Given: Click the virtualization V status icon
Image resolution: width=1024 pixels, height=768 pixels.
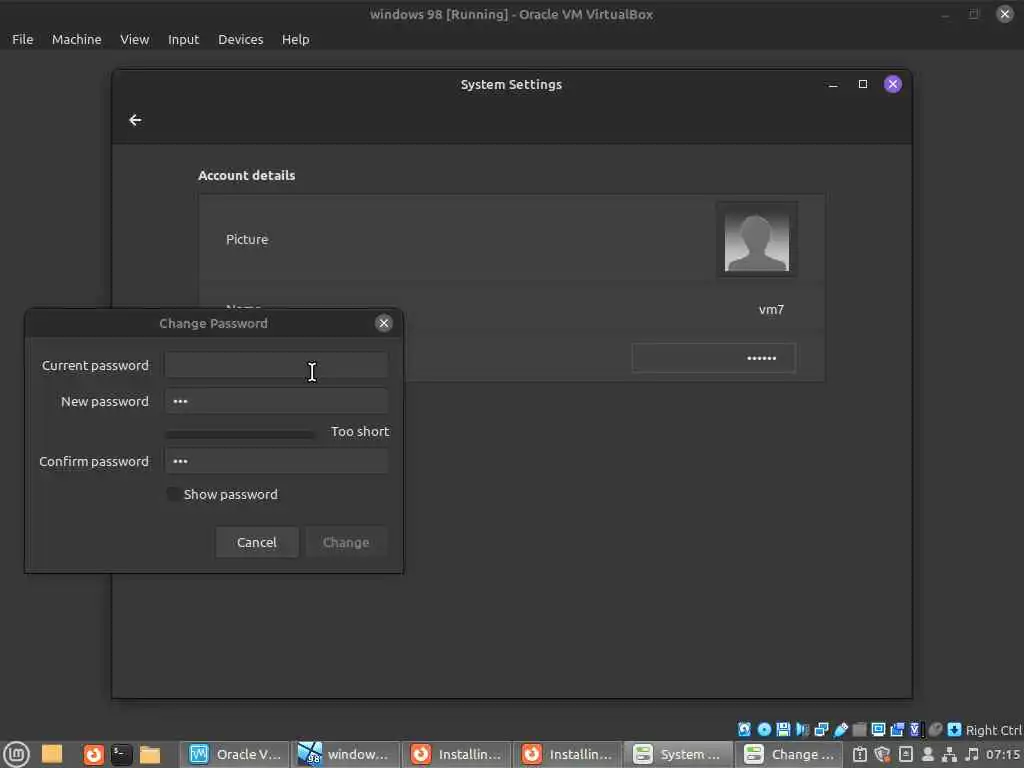Looking at the screenshot, I should click(916, 729).
